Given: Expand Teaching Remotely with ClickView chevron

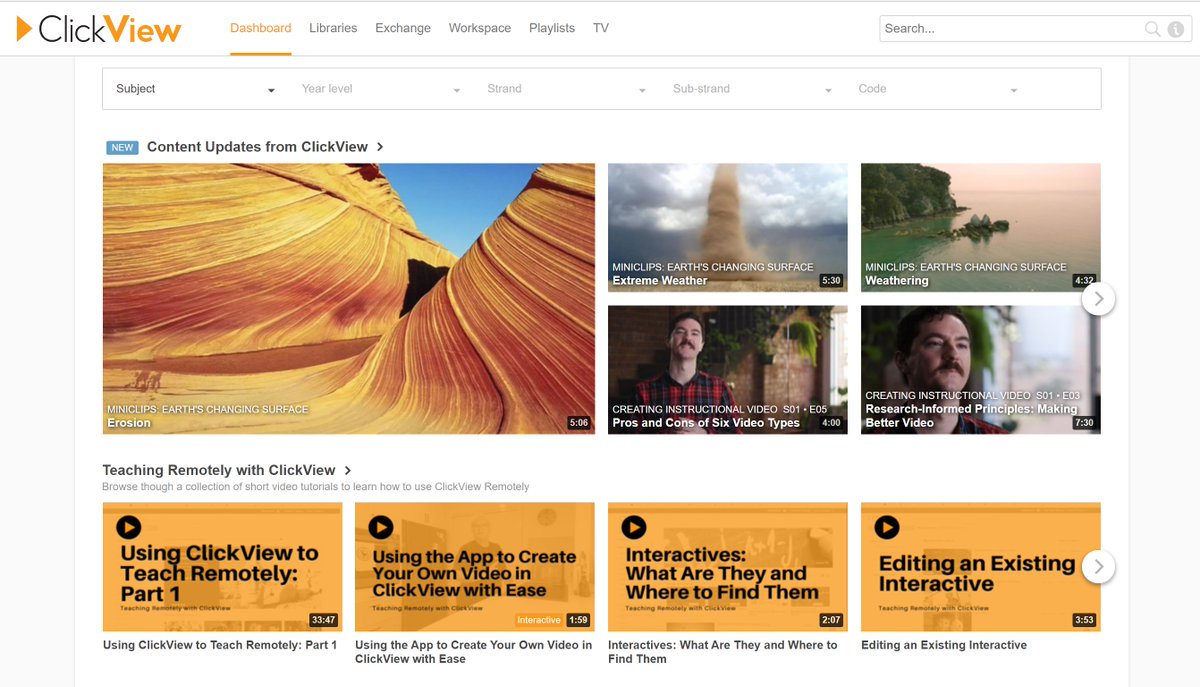Looking at the screenshot, I should tap(348, 470).
